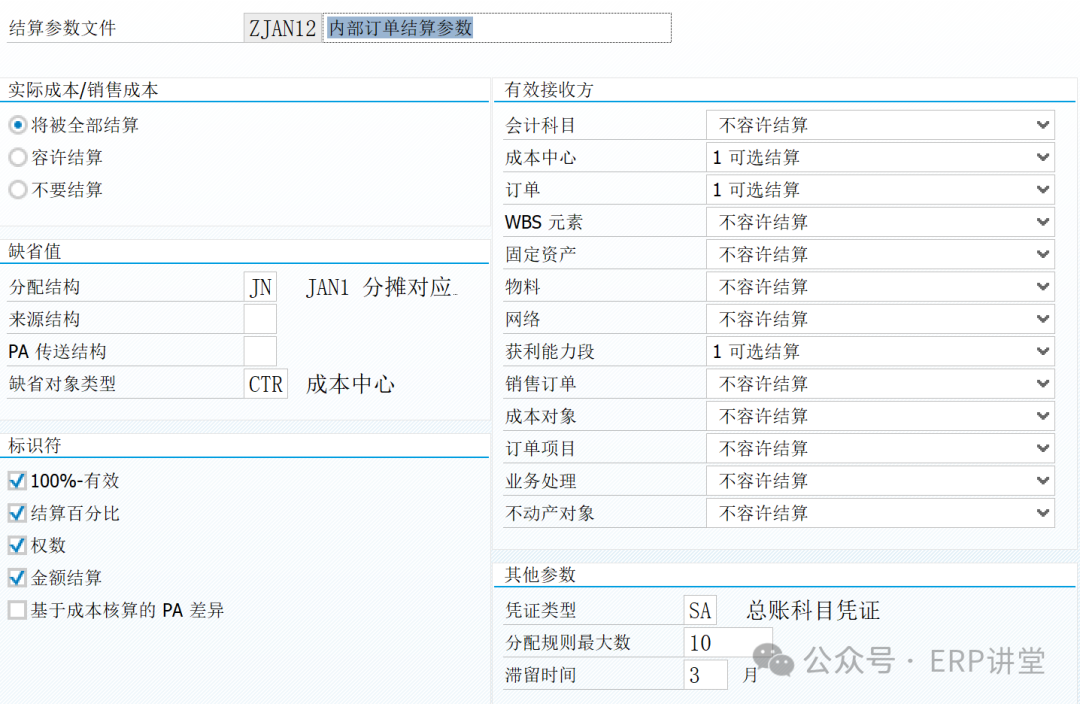The image size is (1080, 704).
Task: Expand the 成本中心 receiver dropdown
Action: pos(880,157)
